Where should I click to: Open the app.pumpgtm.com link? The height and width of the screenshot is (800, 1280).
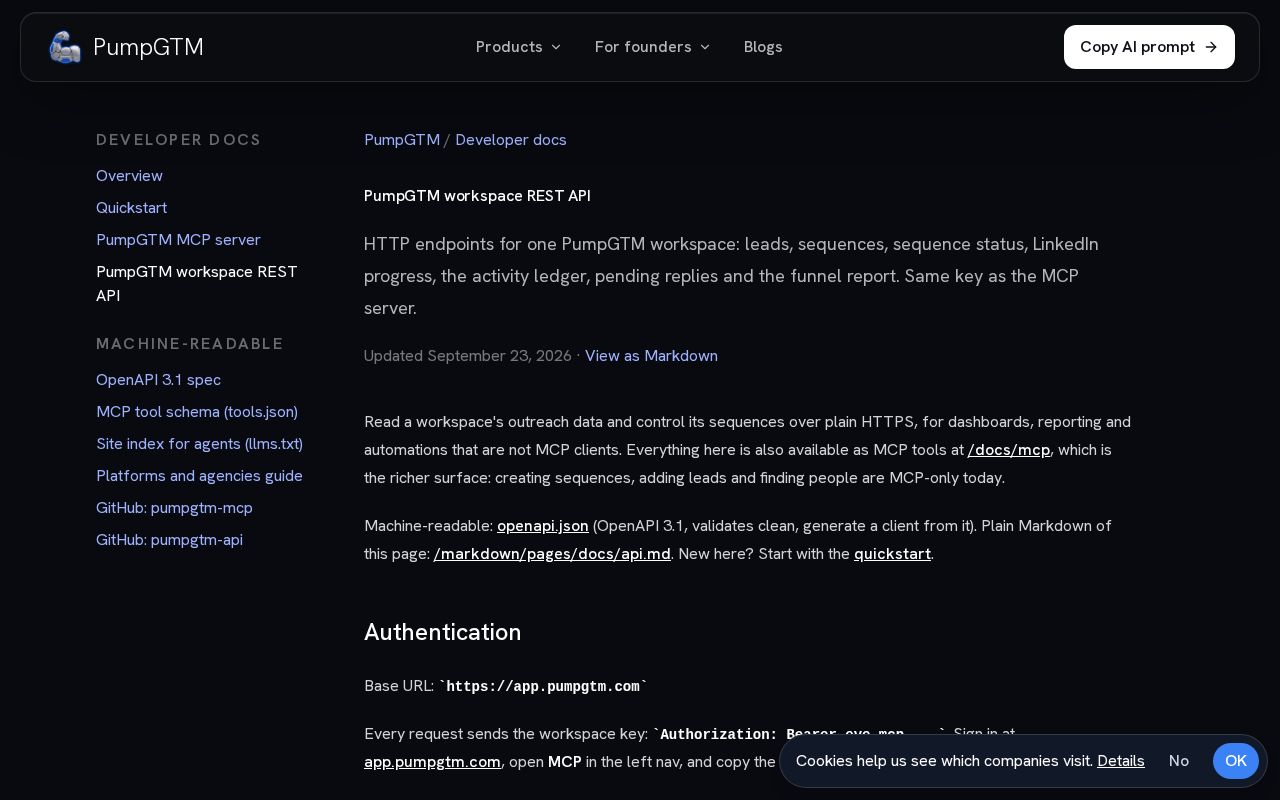click(x=432, y=762)
